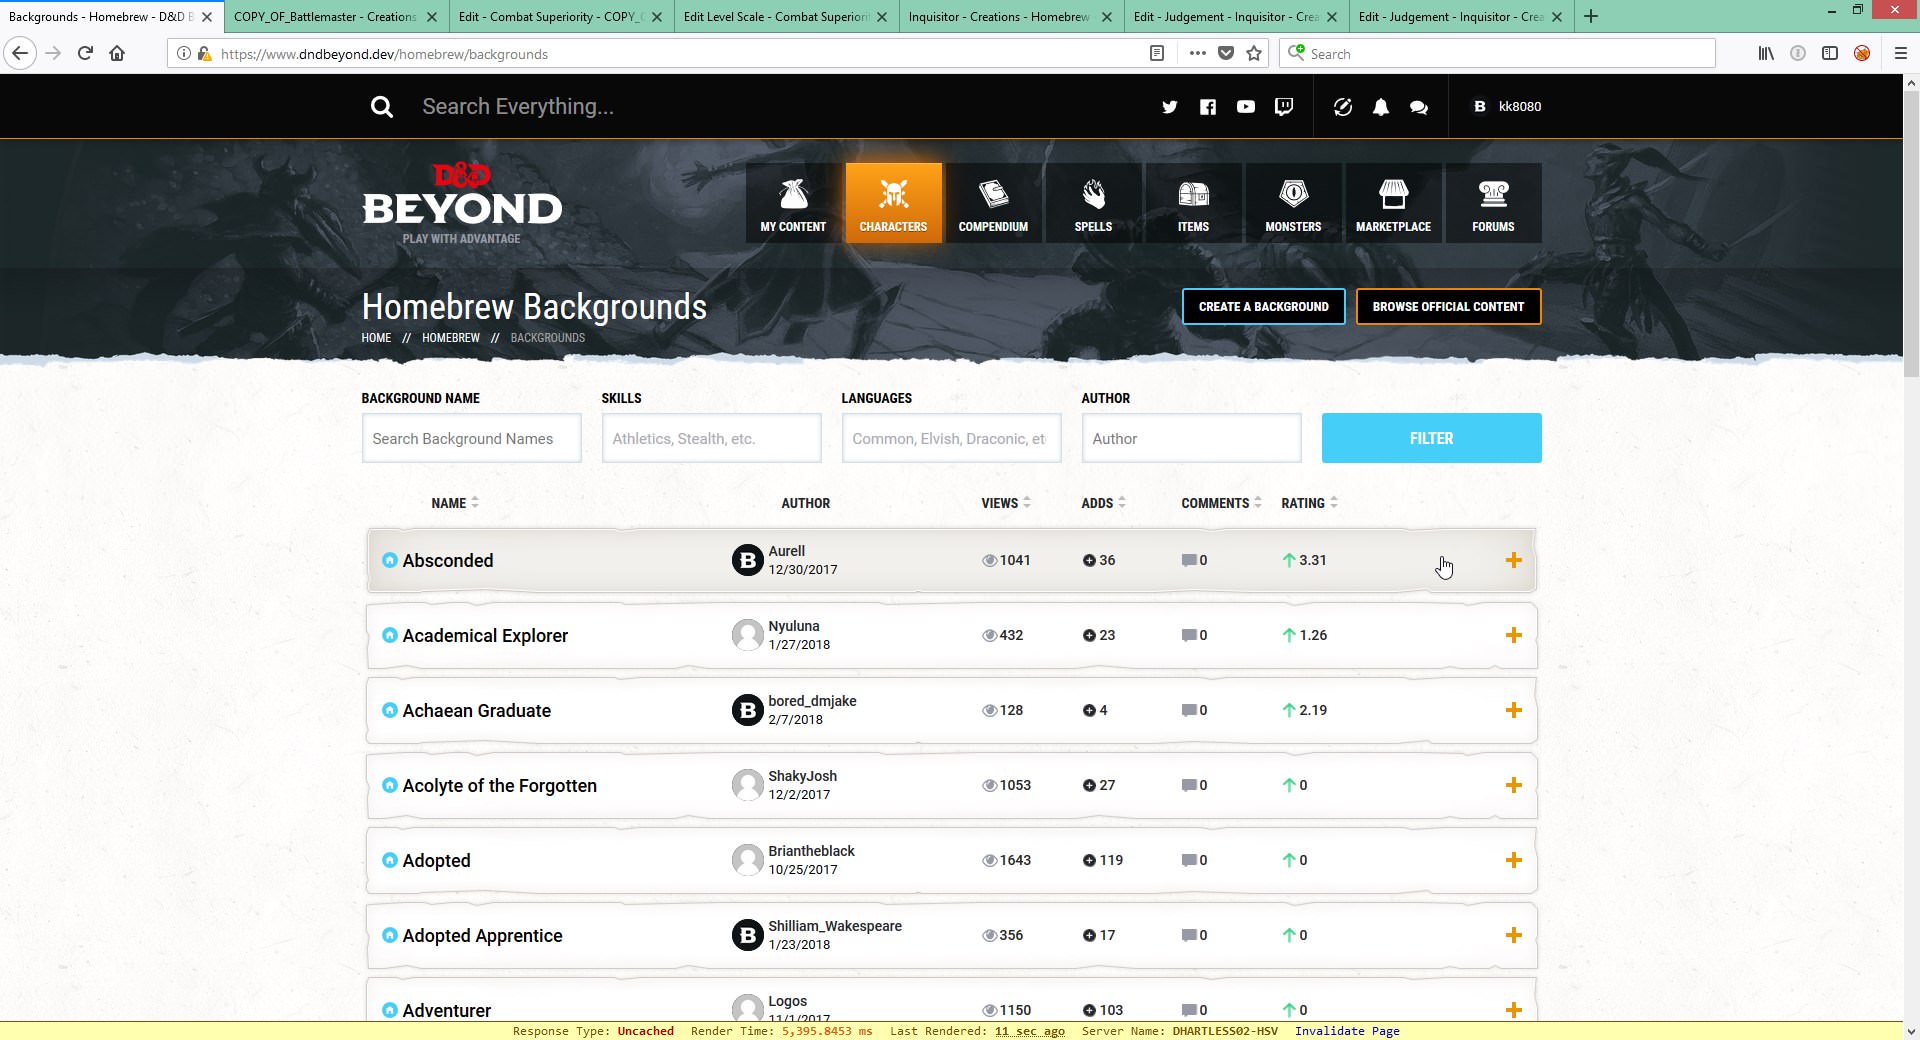This screenshot has height=1040, width=1920.
Task: Go to Homebrew breadcrumb link
Action: click(x=451, y=338)
